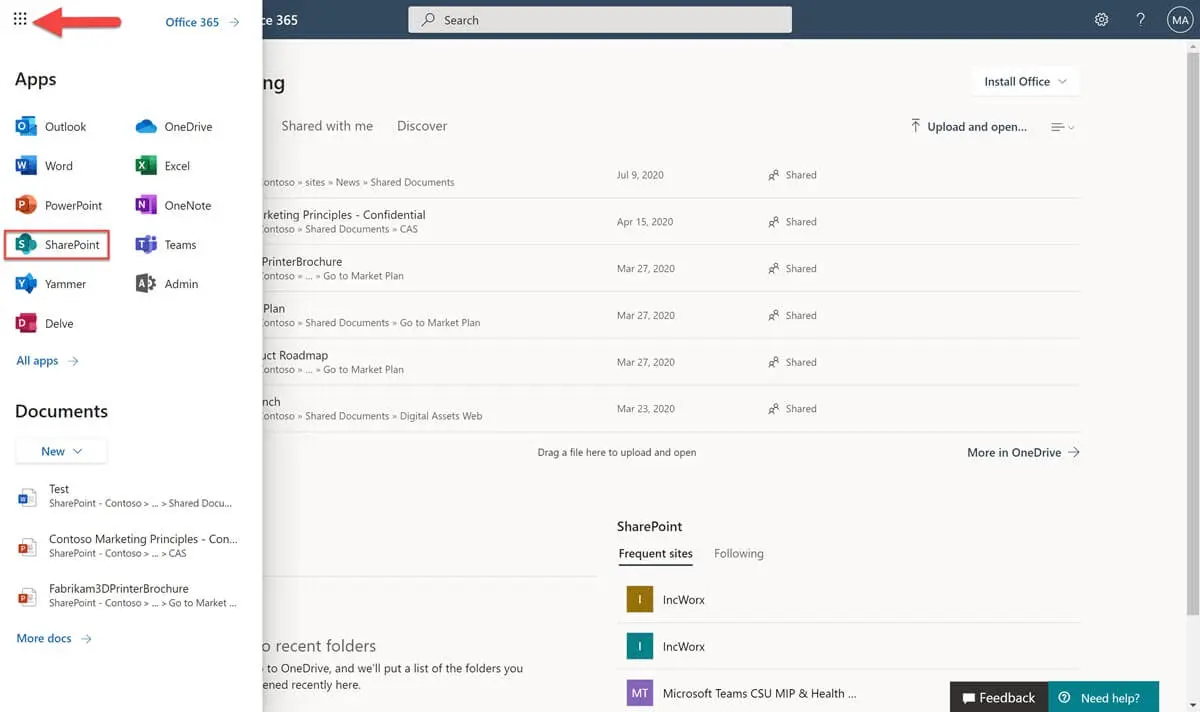Open the Outlook app
The width and height of the screenshot is (1200, 712).
51,127
